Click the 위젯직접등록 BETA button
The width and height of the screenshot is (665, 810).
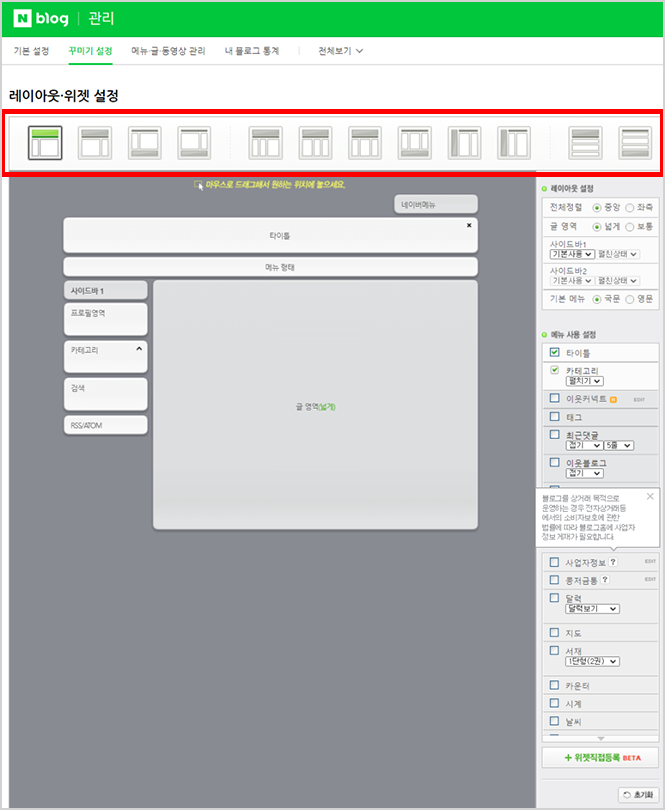600,758
